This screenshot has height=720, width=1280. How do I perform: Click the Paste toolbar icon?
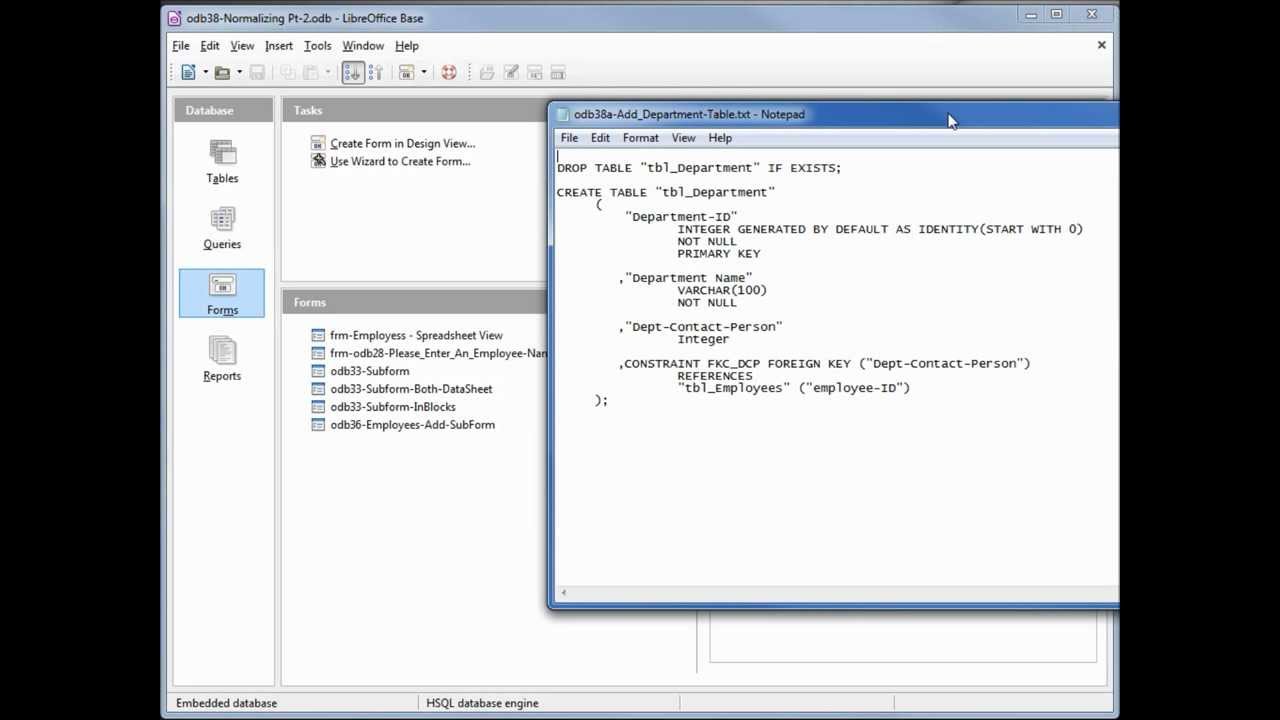tap(311, 72)
